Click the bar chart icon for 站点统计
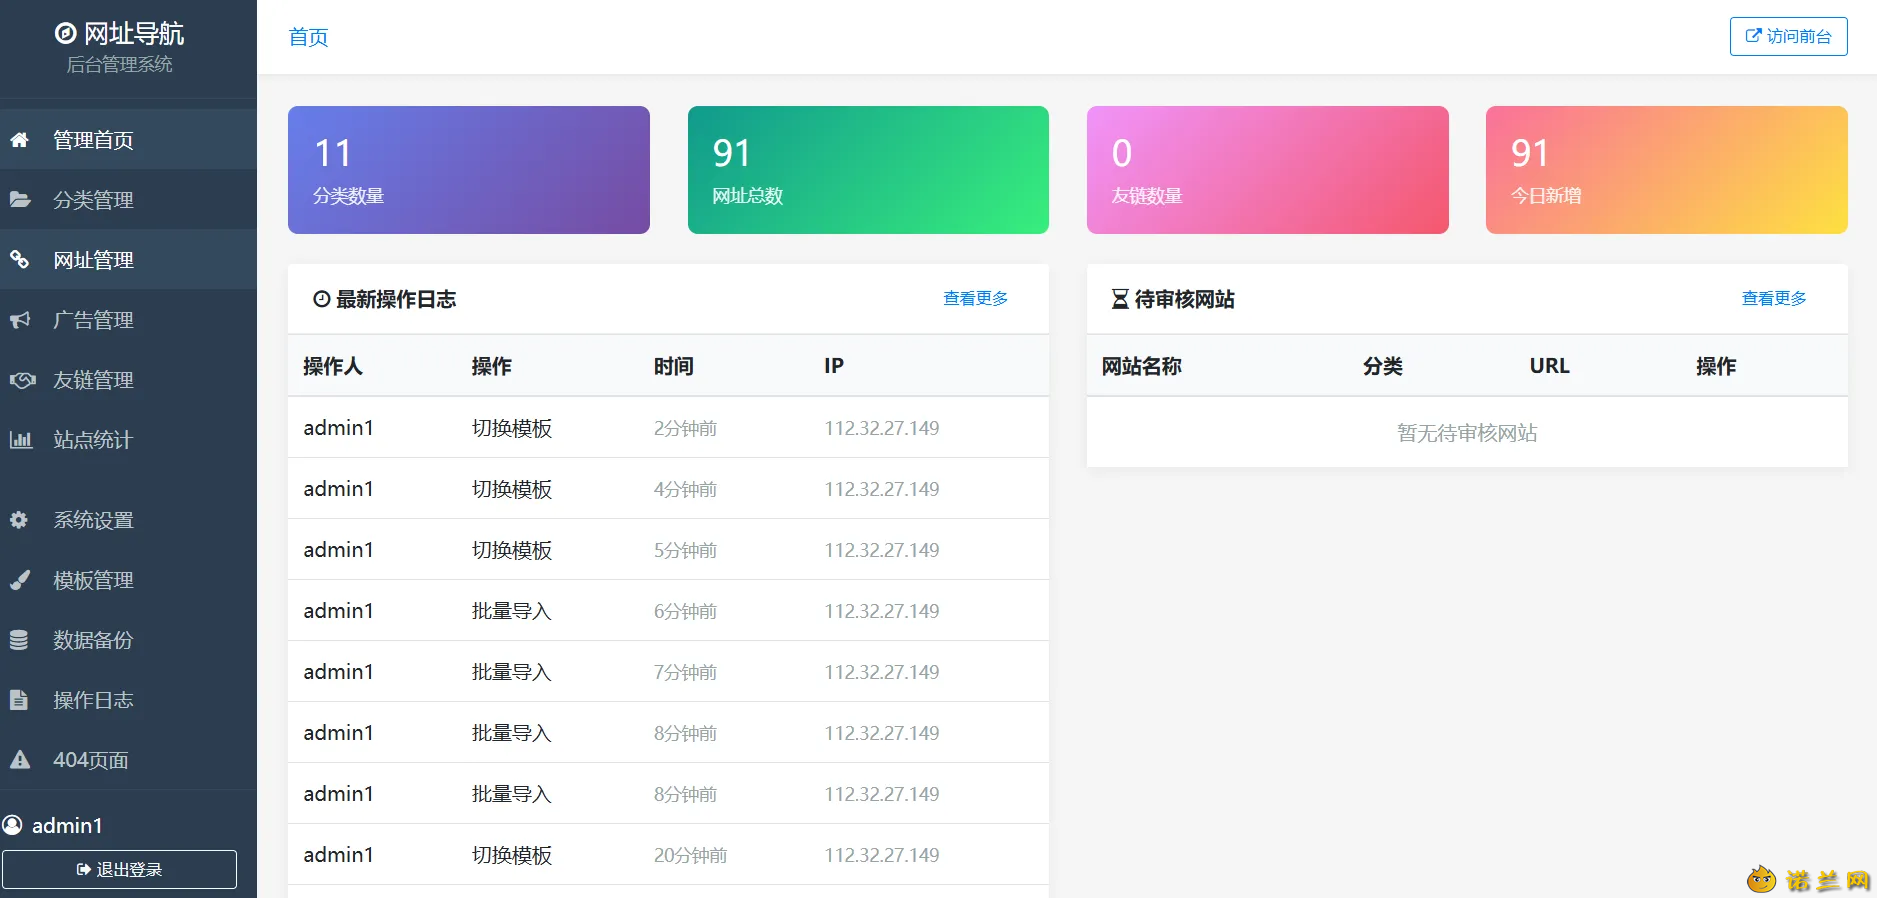The height and width of the screenshot is (898, 1877). [x=21, y=439]
